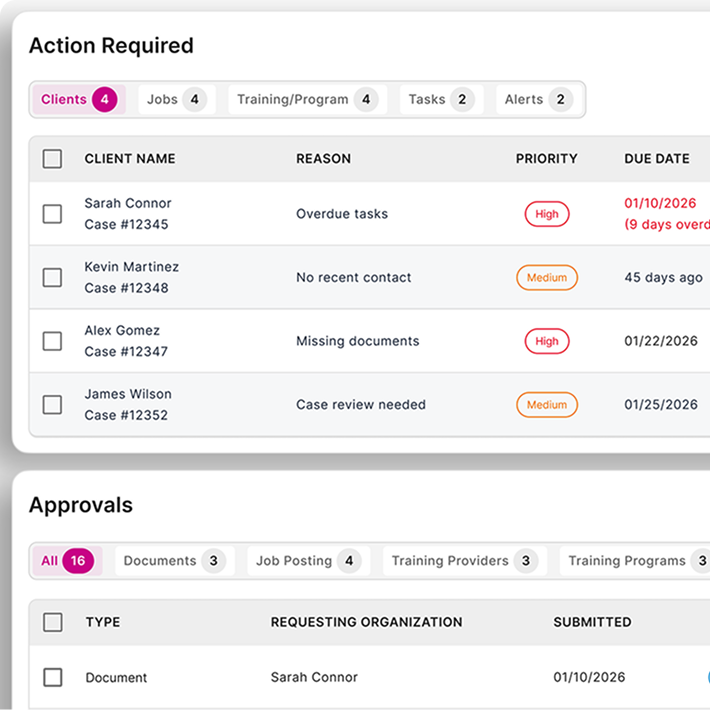Click Medium priority badge for James Wilson
The image size is (710, 710).
tap(547, 405)
